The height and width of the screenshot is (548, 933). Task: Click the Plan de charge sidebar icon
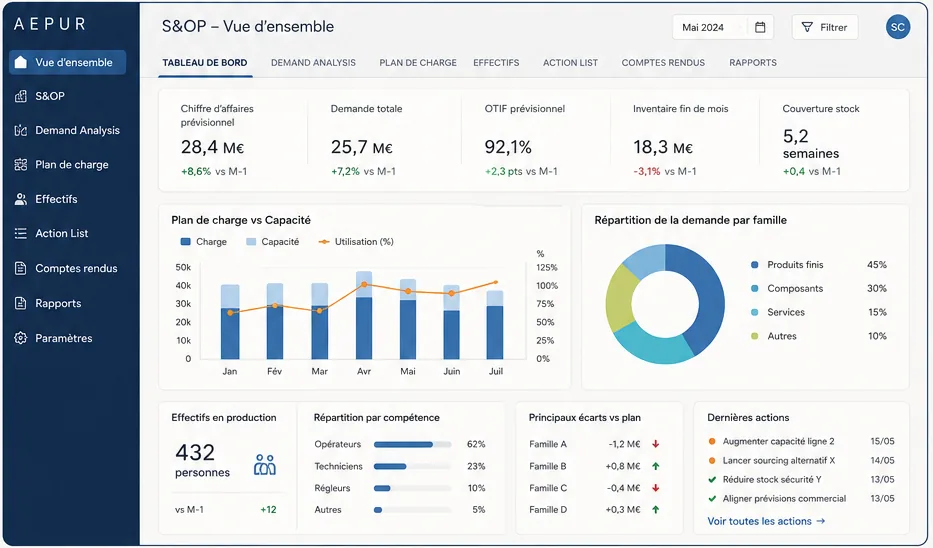pyautogui.click(x=20, y=165)
